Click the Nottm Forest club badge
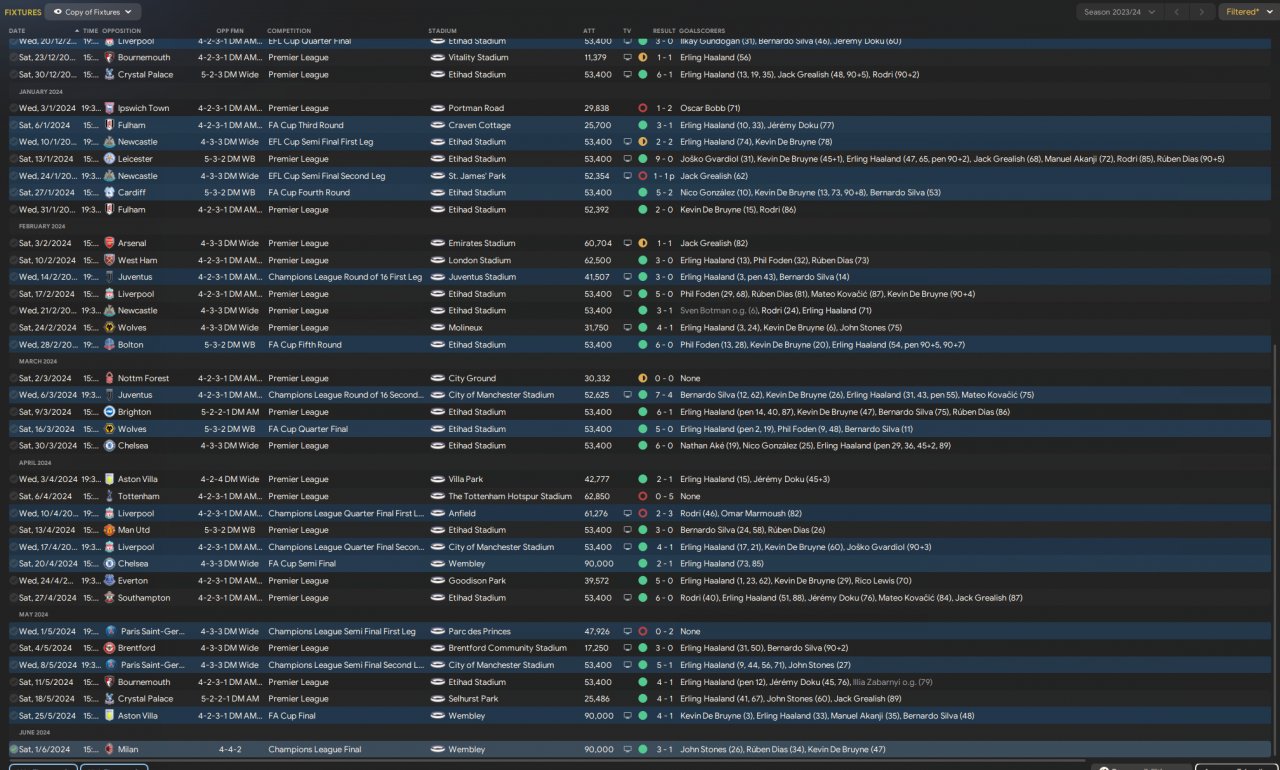The width and height of the screenshot is (1280, 770). [x=110, y=379]
